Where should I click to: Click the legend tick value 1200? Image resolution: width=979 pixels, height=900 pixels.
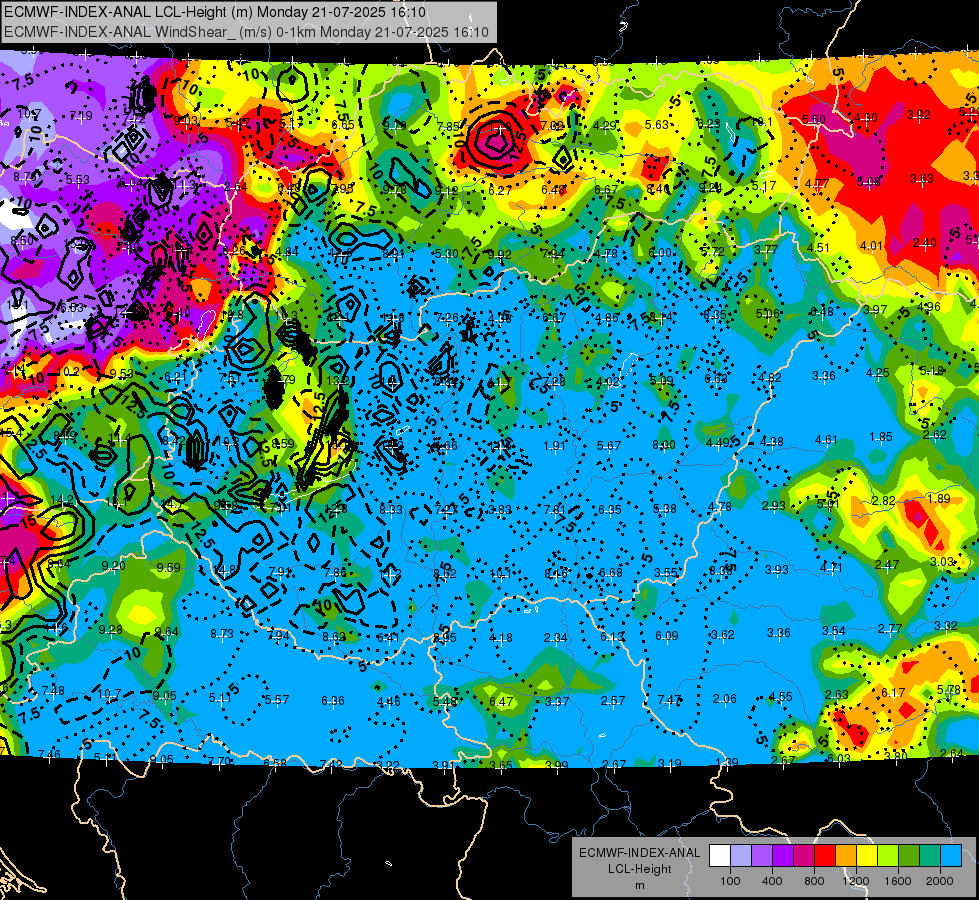coord(855,881)
